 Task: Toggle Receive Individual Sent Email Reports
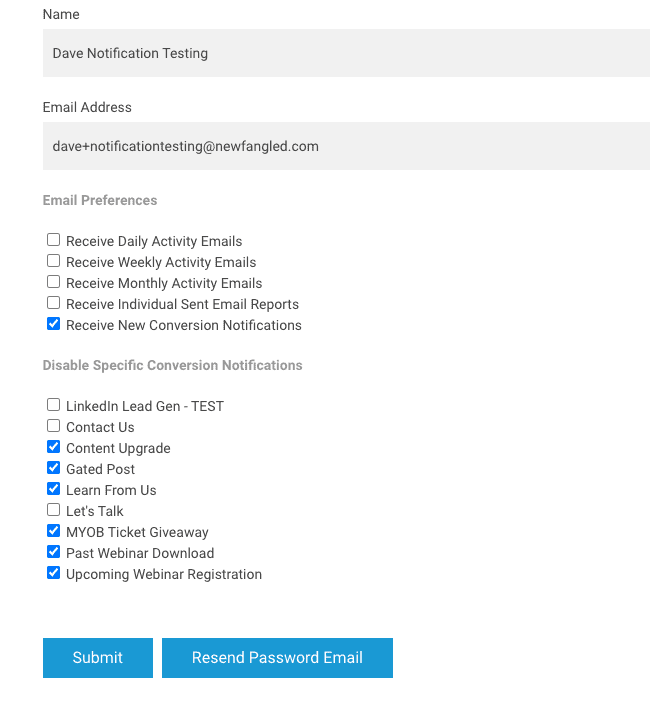click(53, 303)
